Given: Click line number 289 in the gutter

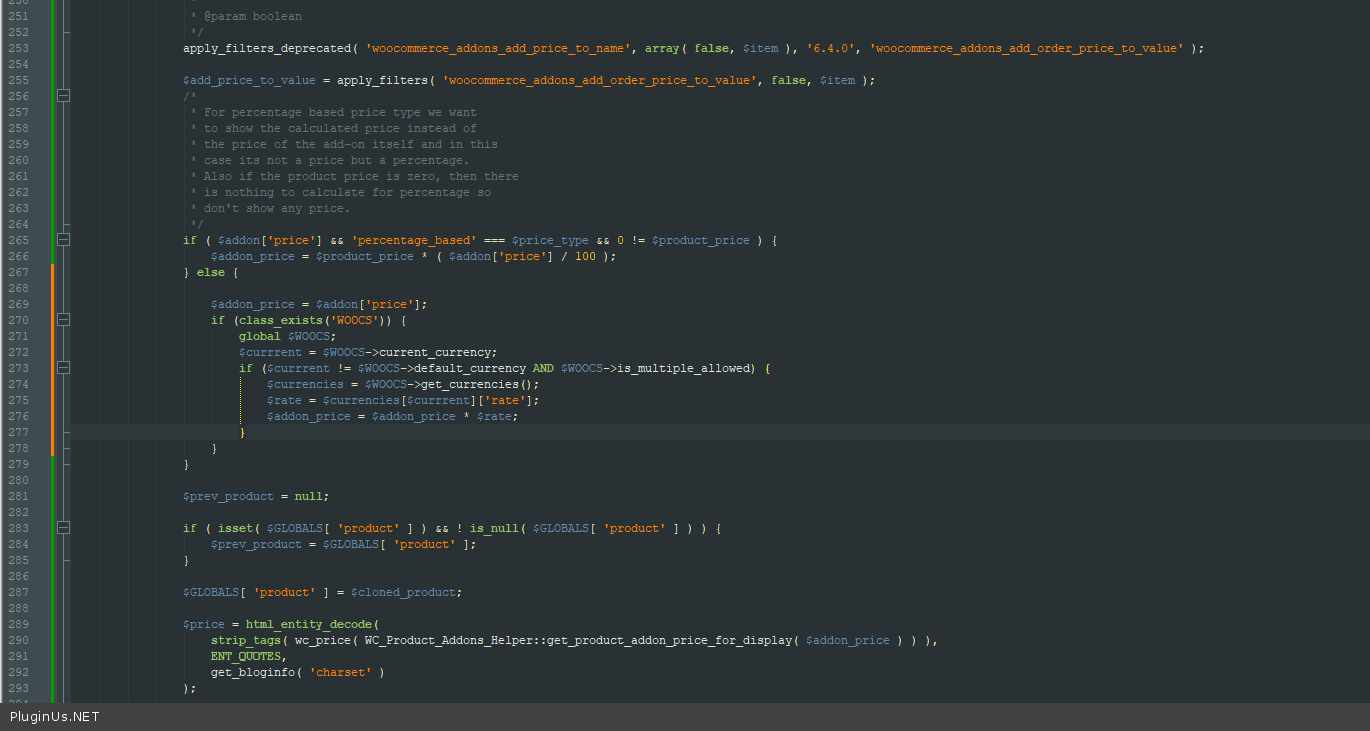Looking at the screenshot, I should coord(18,624).
